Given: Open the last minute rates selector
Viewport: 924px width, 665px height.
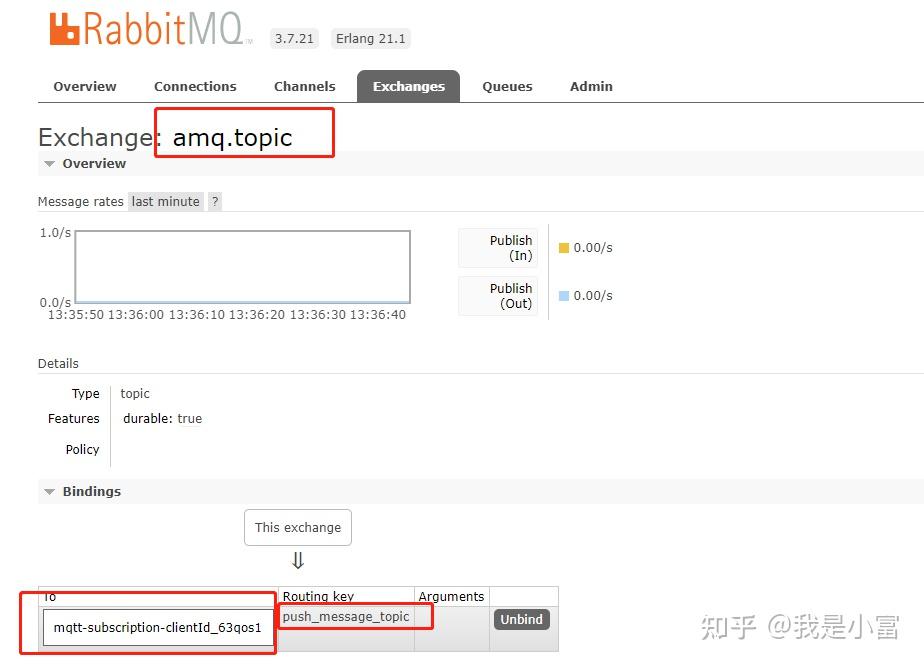Looking at the screenshot, I should coord(165,201).
